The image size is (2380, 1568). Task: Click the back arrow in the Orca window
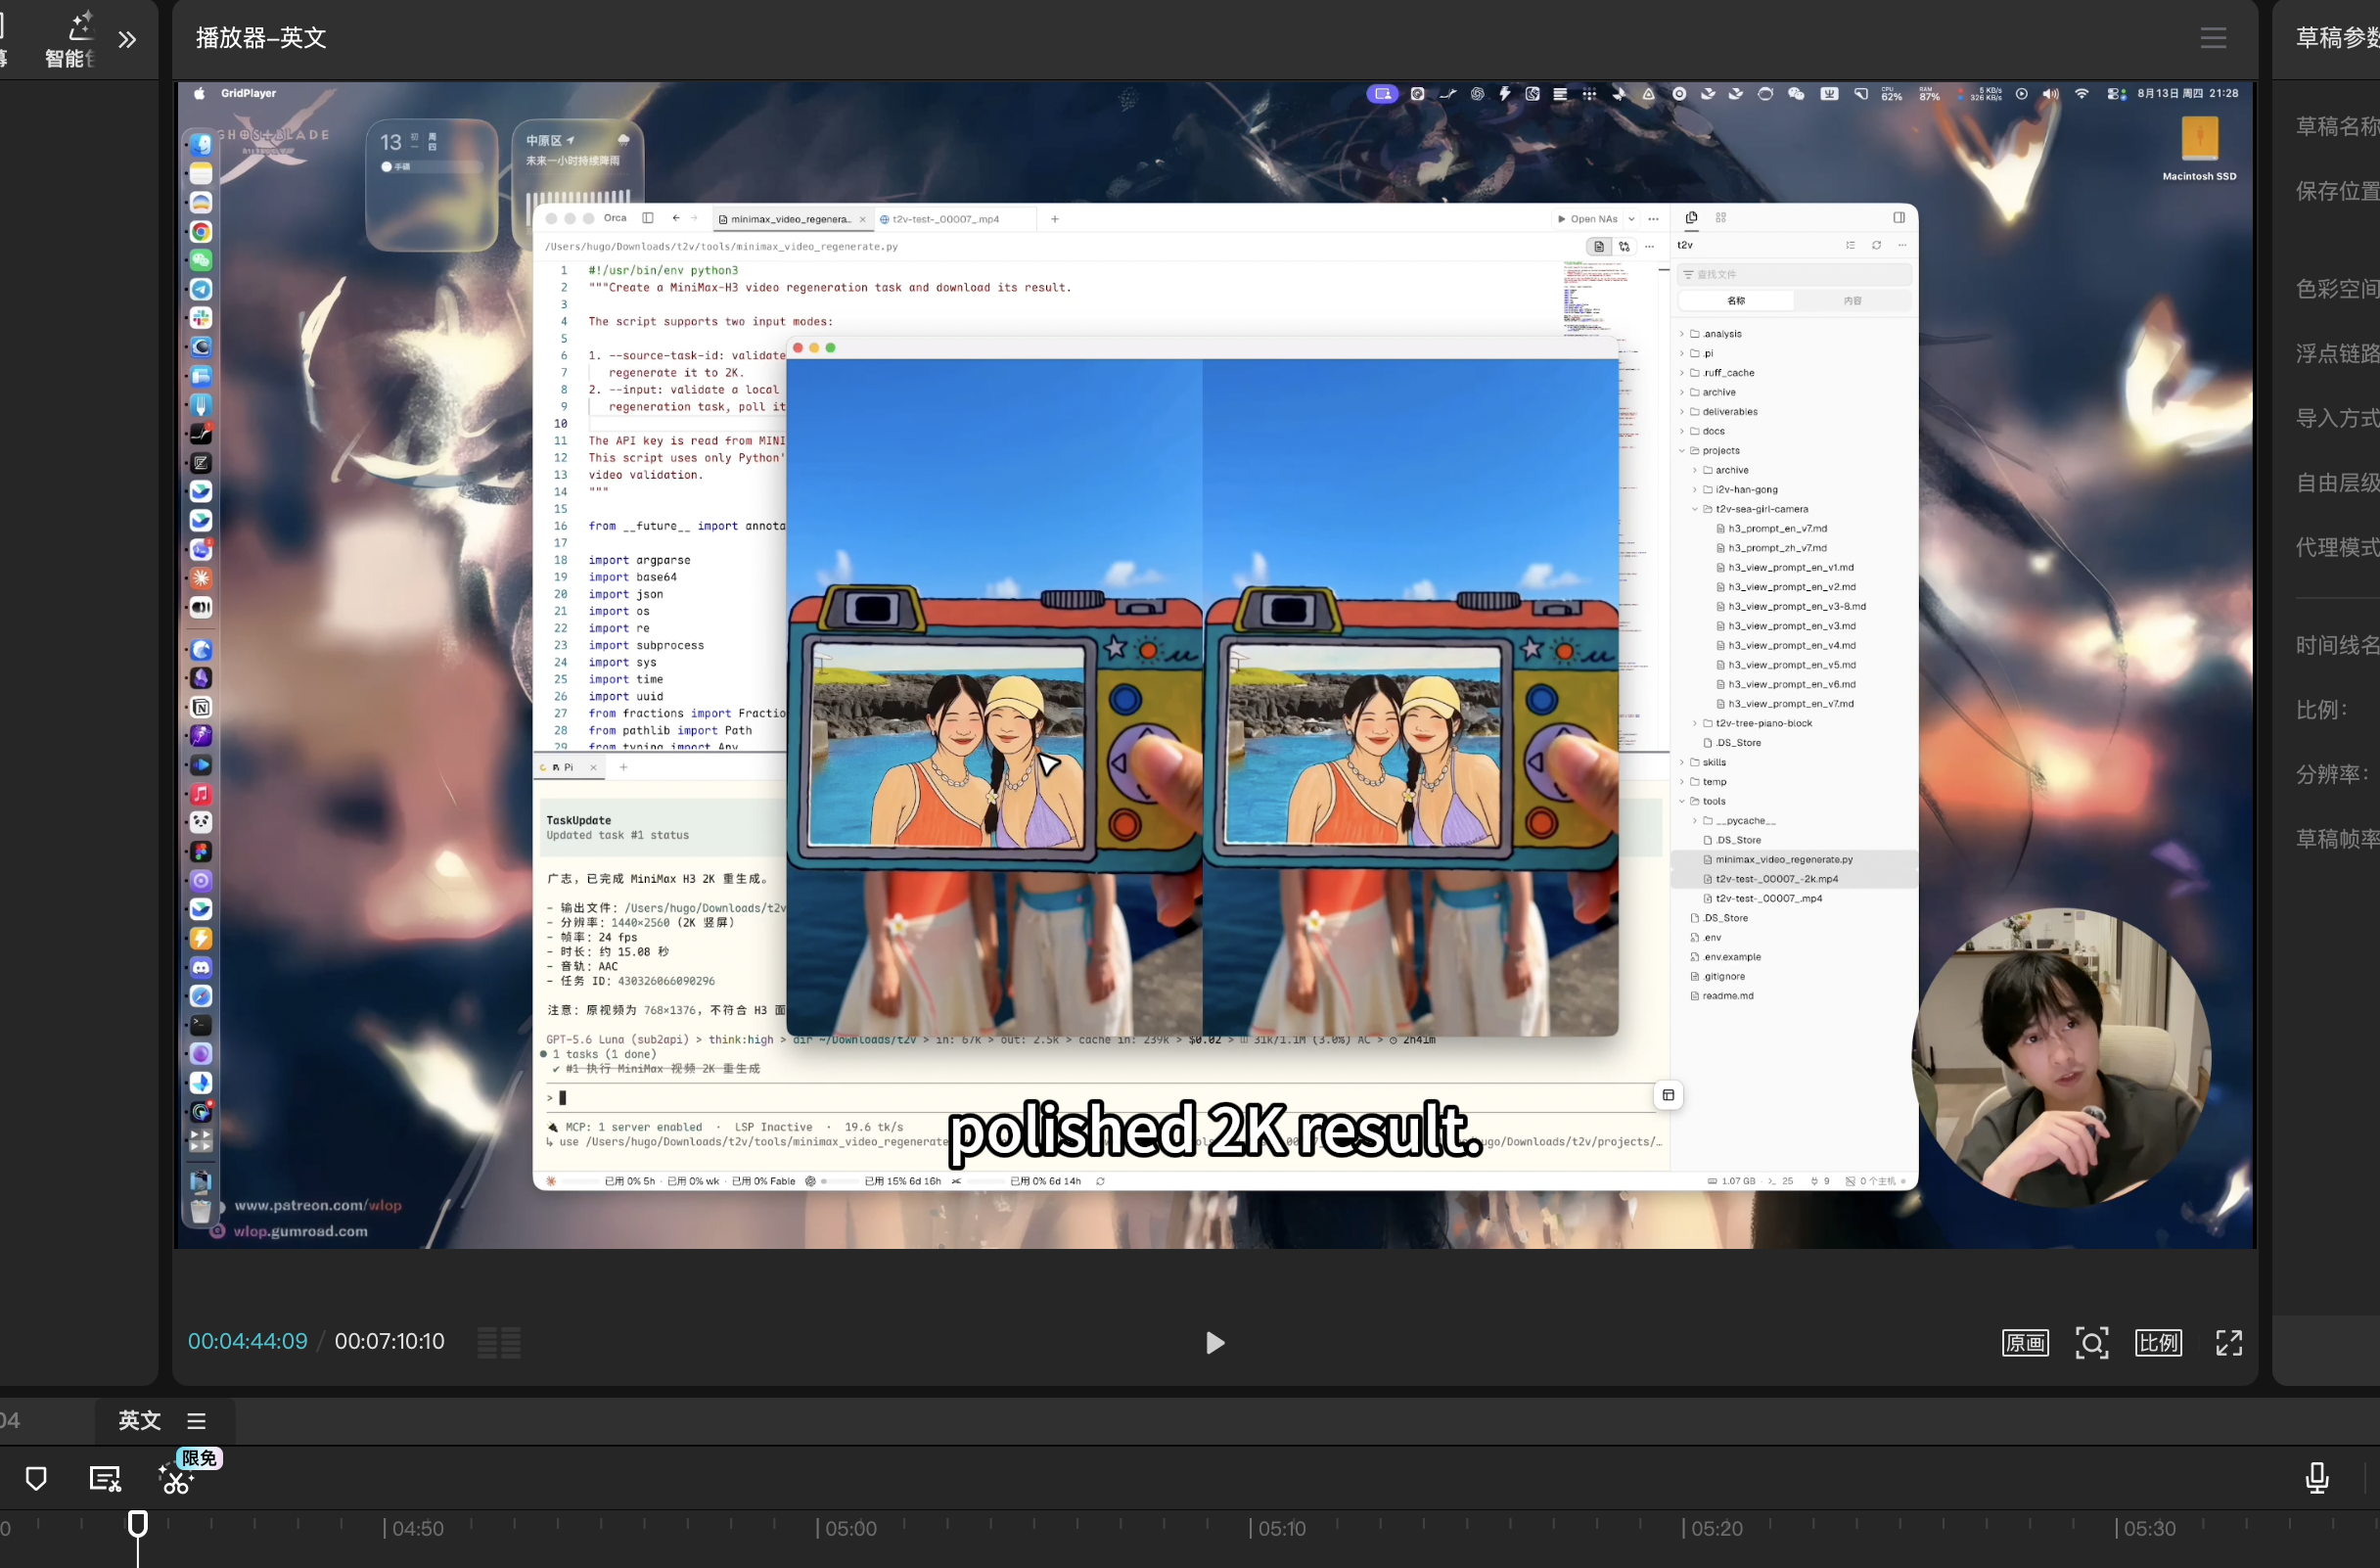coord(676,218)
